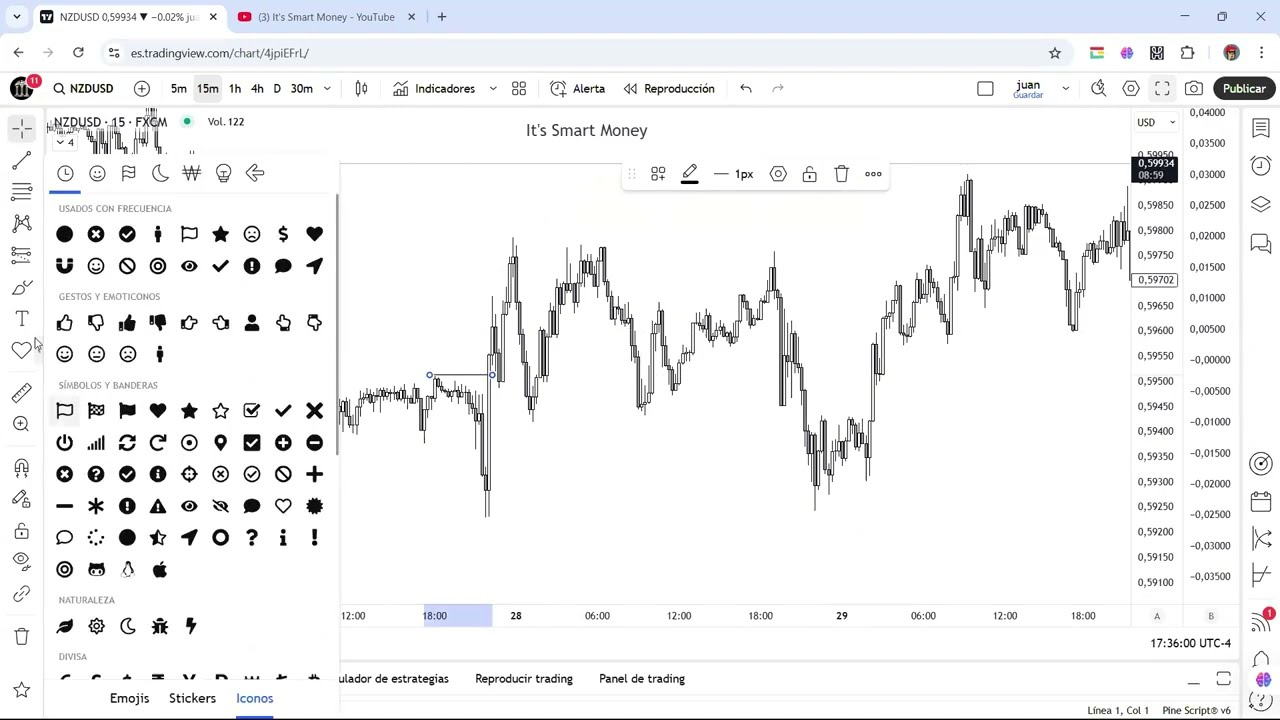Viewport: 1280px width, 720px height.
Task: Select the text annotation tool
Action: [21, 319]
